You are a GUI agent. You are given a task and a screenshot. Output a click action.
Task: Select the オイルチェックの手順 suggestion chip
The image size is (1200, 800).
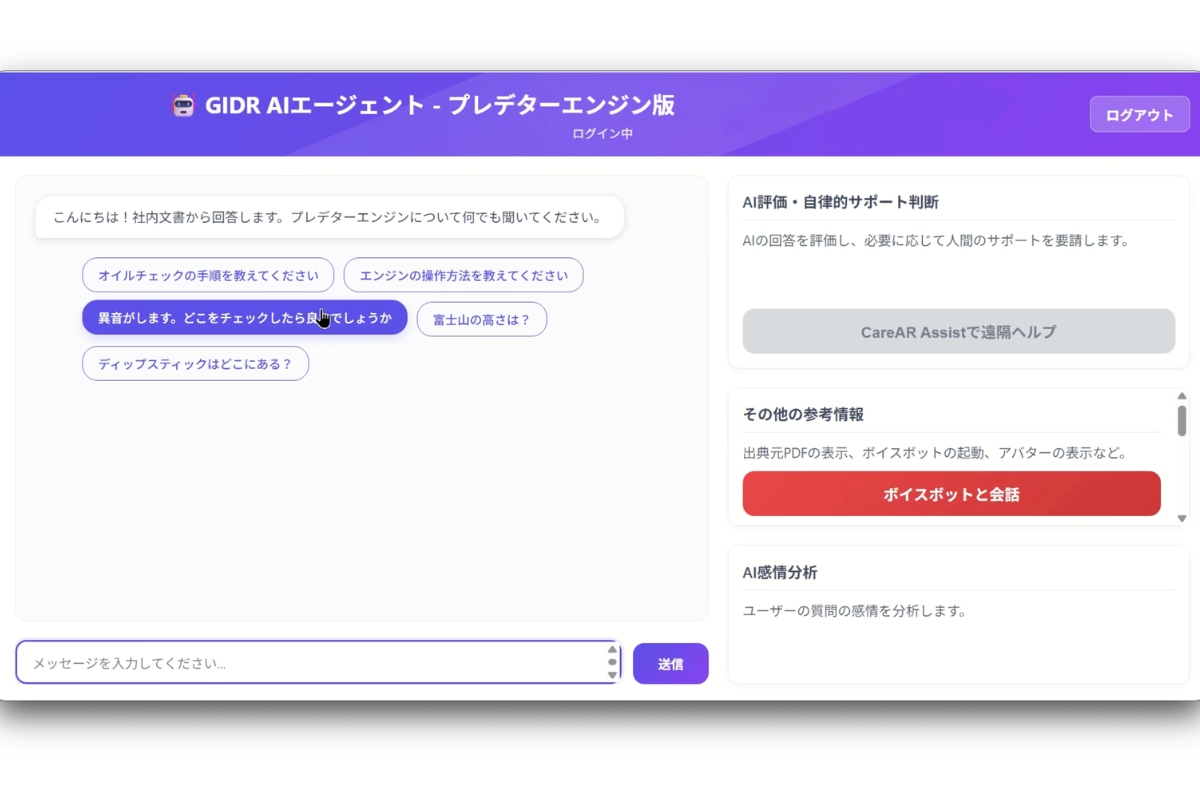[208, 275]
